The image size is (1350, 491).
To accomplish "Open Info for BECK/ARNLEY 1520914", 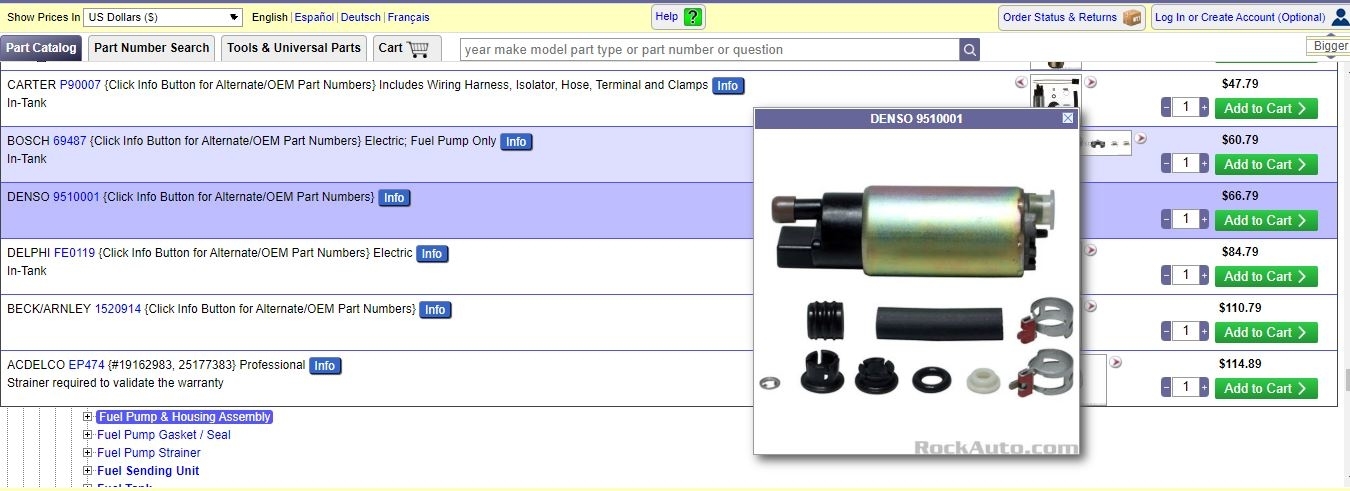I will 435,310.
